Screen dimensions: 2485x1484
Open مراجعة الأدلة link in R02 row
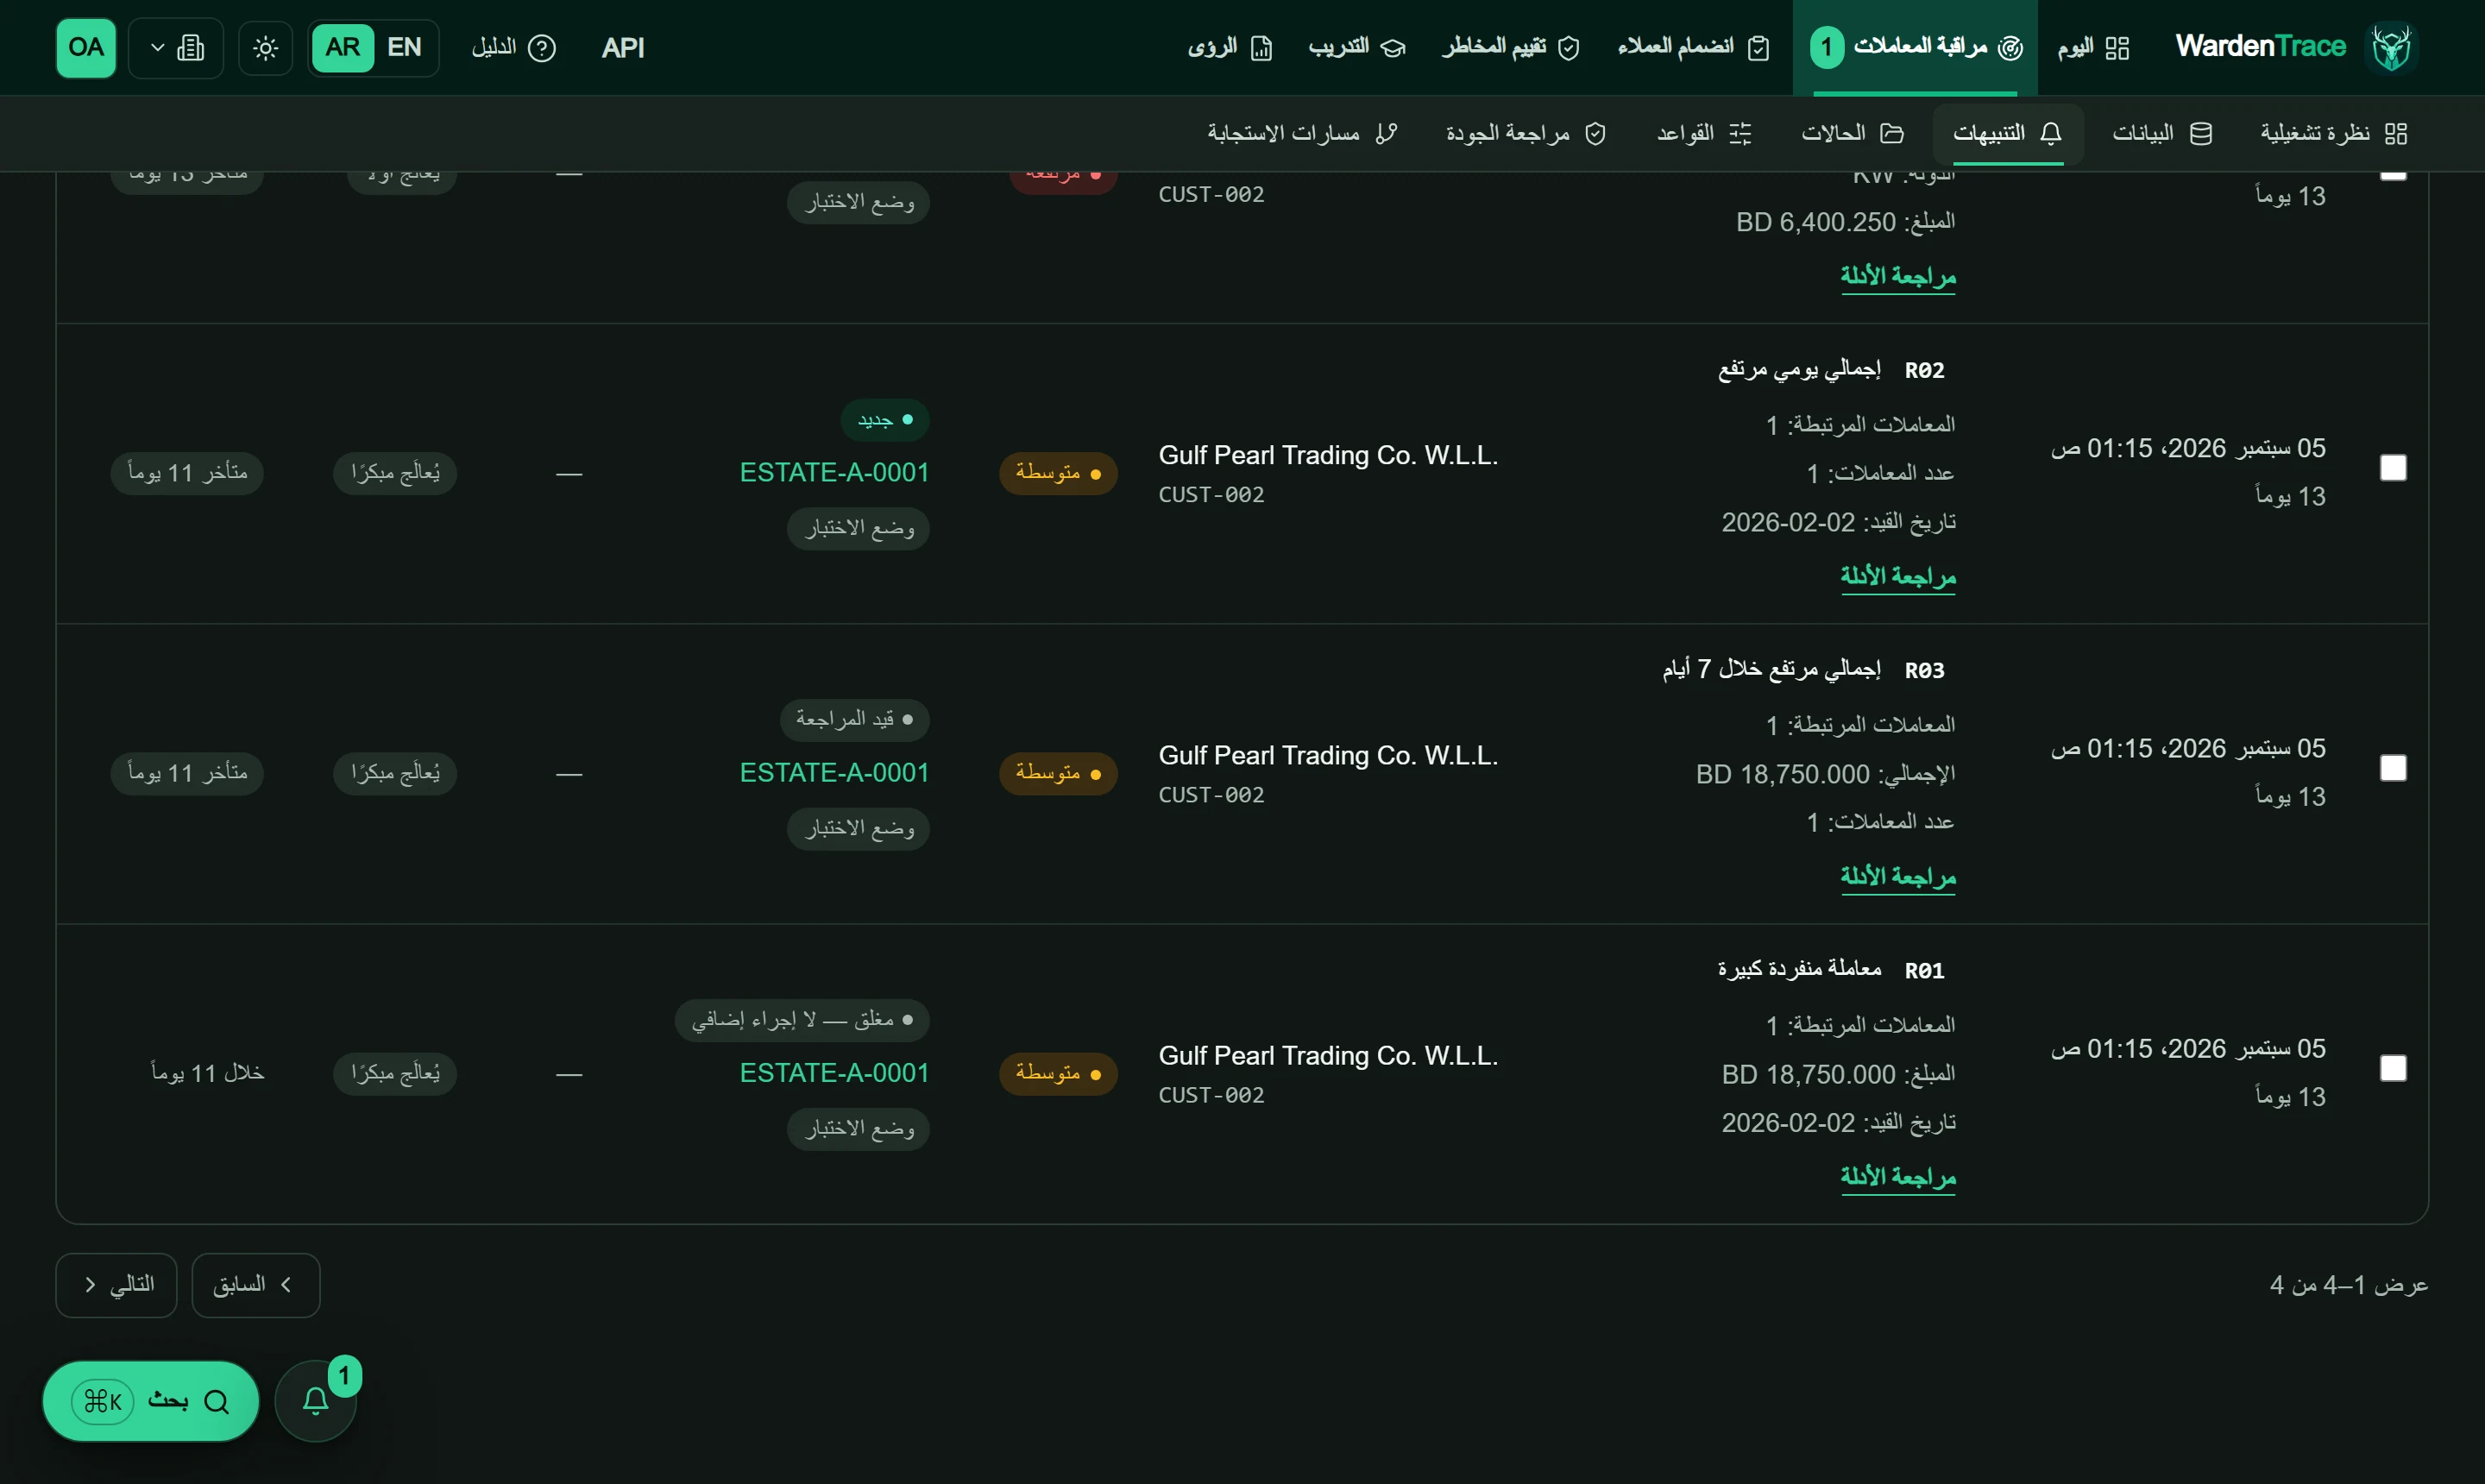point(1898,576)
